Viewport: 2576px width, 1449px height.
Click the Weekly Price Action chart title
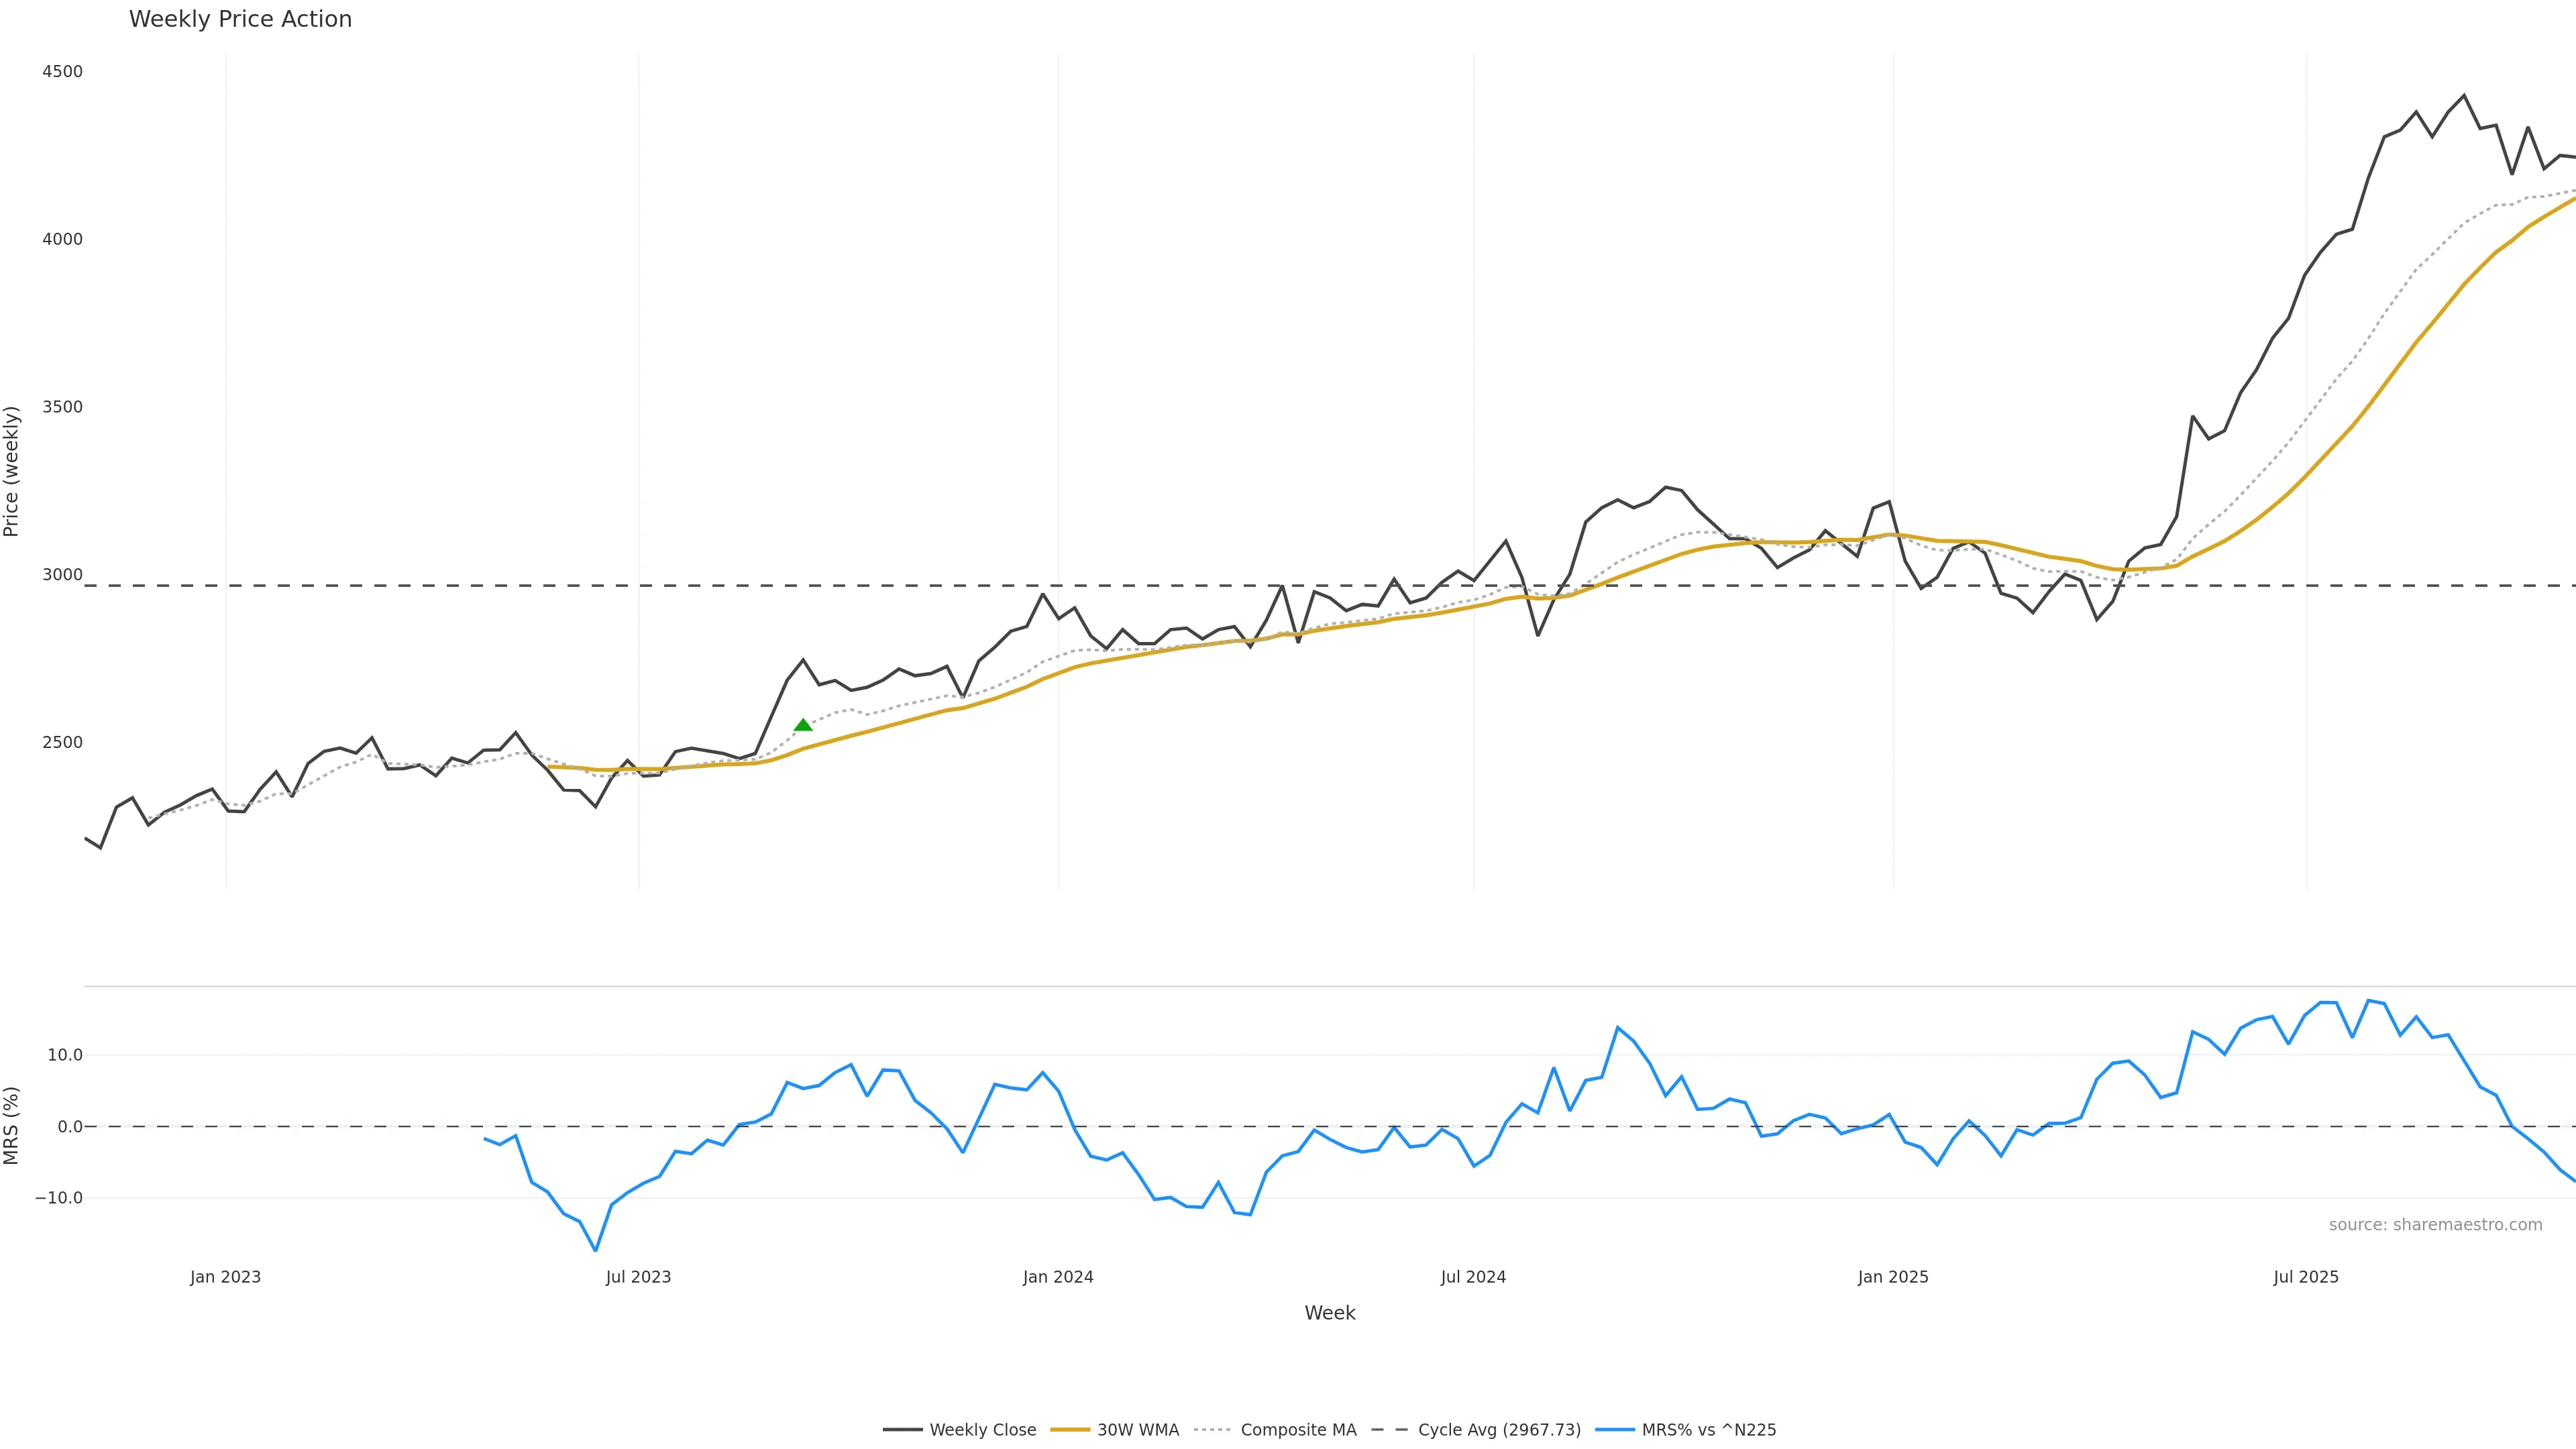(x=240, y=19)
